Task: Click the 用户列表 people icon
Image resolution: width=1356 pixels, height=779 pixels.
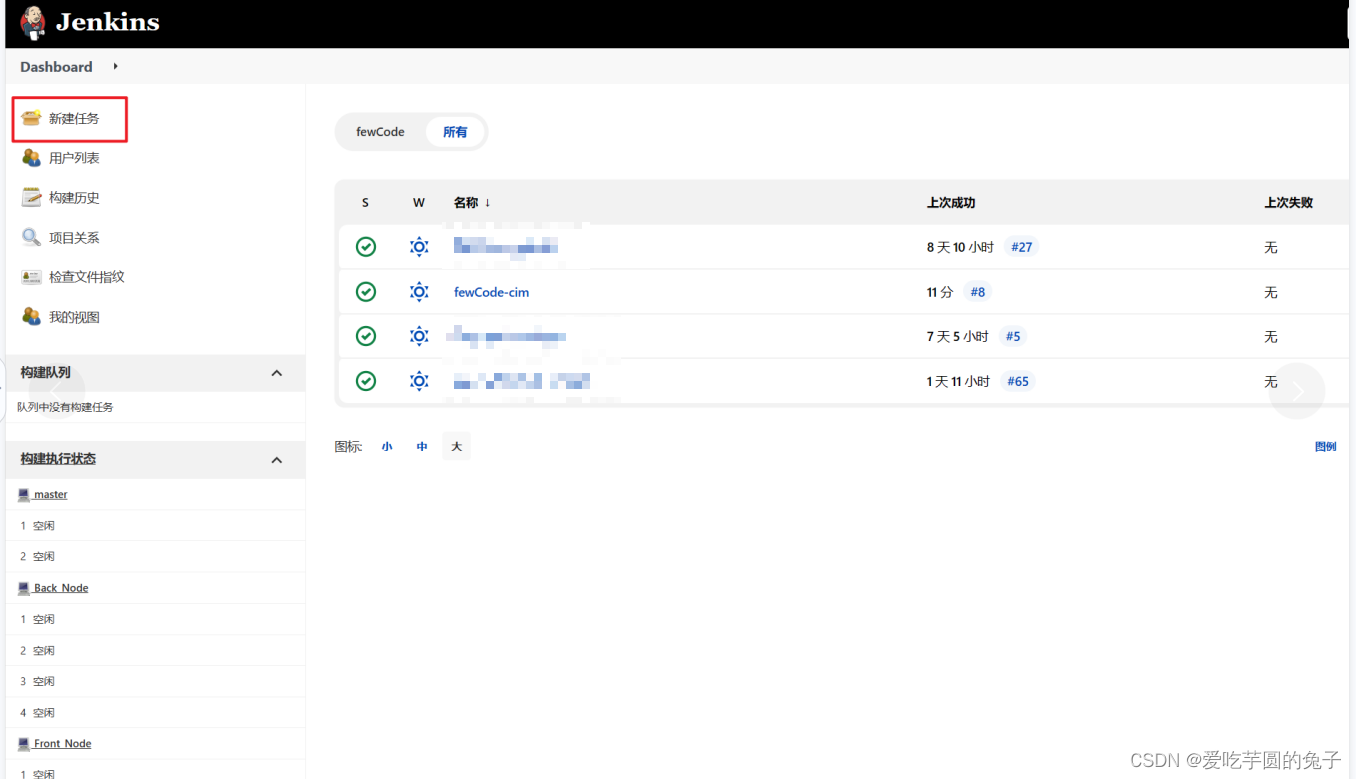Action: tap(32, 158)
